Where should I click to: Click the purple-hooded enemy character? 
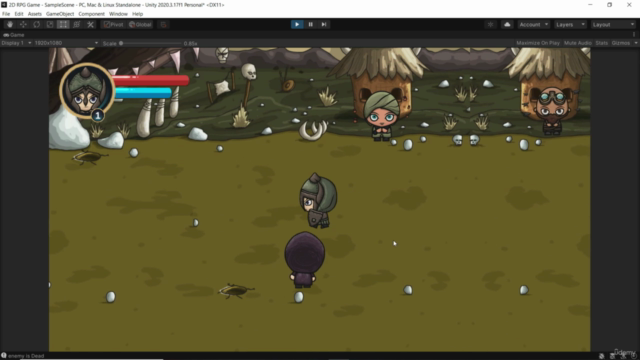(x=305, y=260)
